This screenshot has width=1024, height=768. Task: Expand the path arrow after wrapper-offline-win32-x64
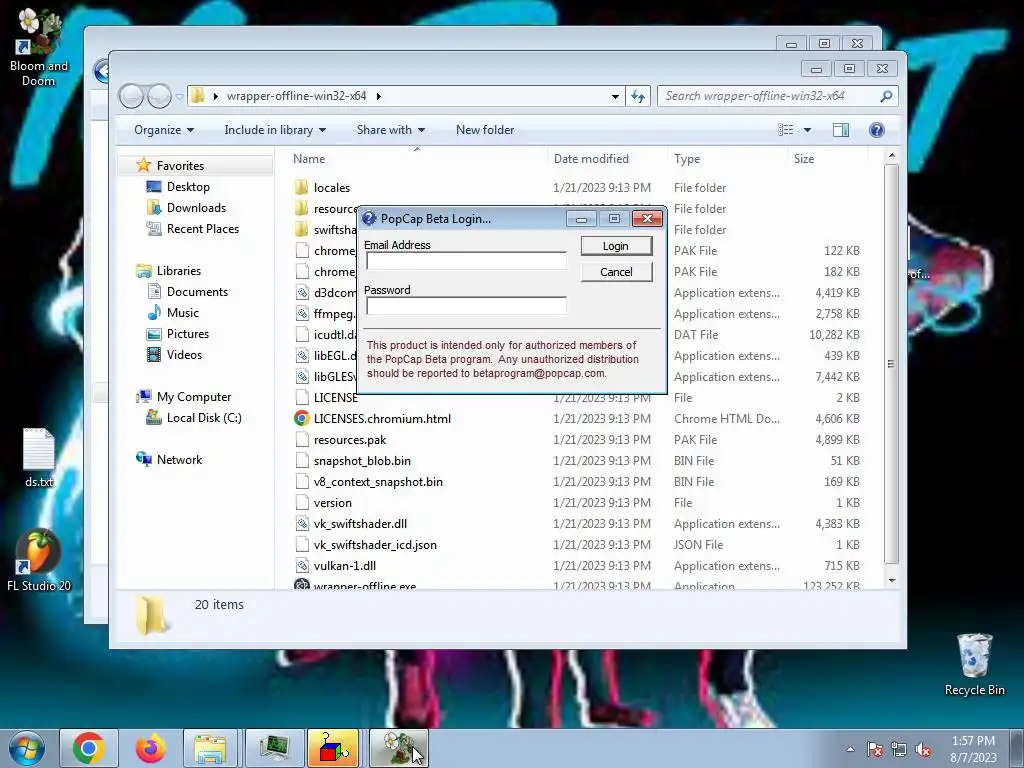pyautogui.click(x=378, y=96)
